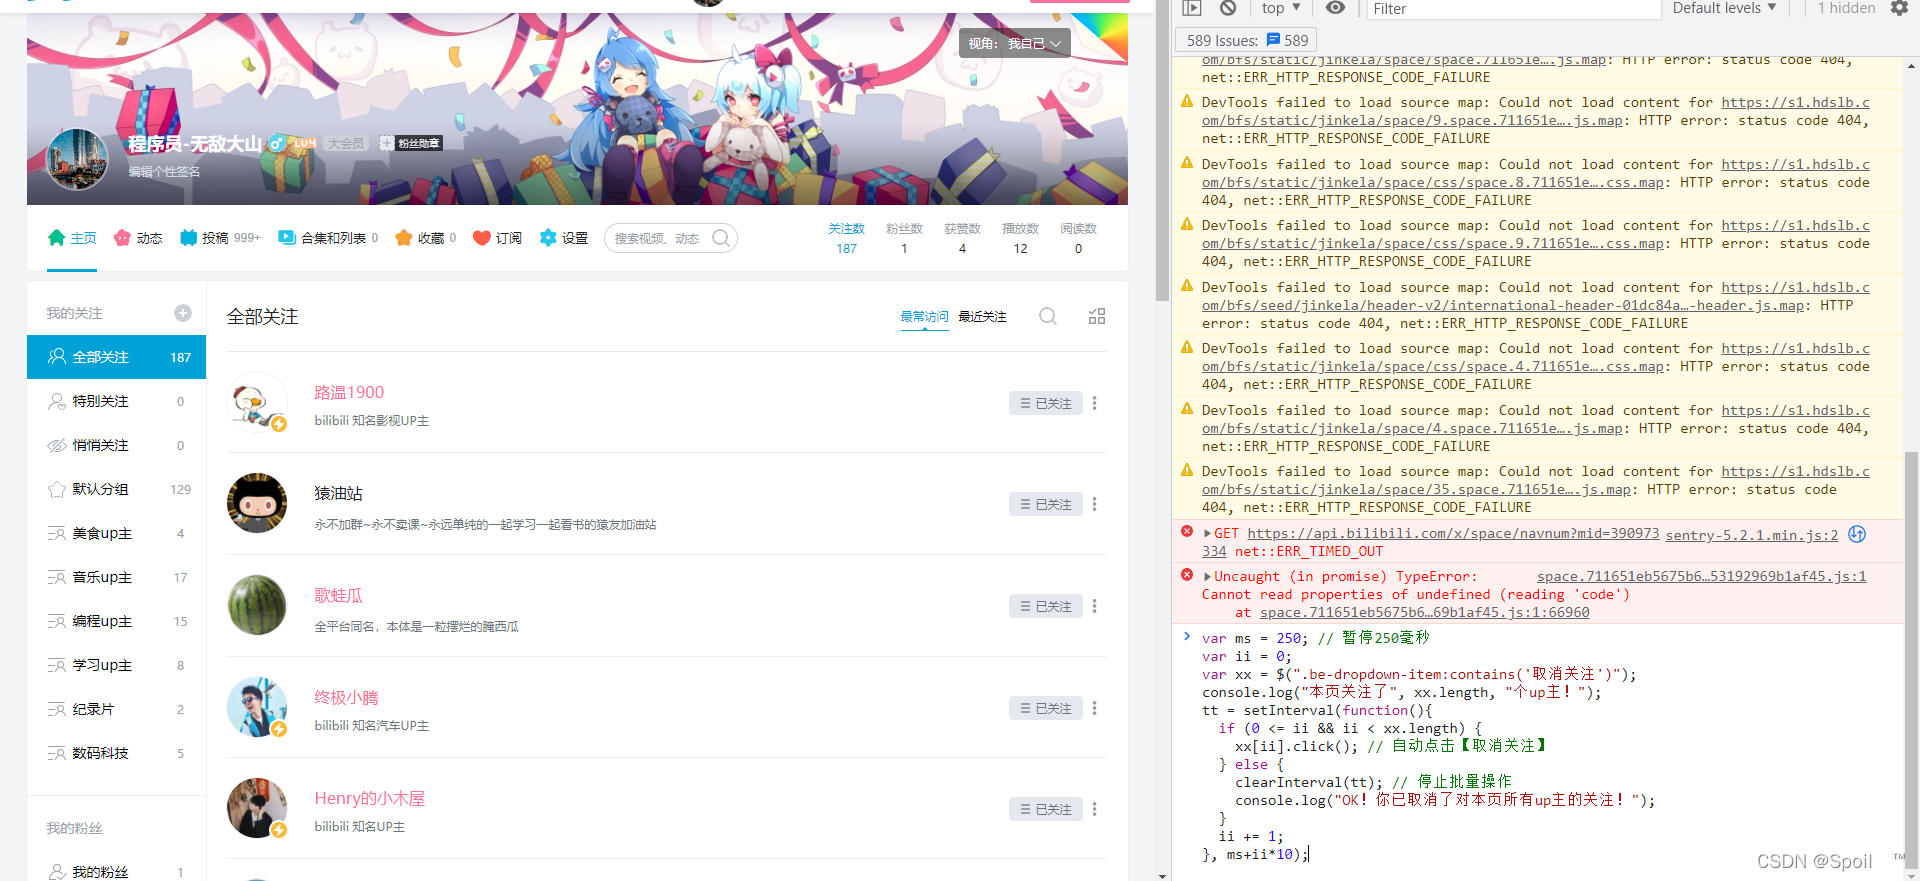Click the 大会员 label
Image resolution: width=1920 pixels, height=881 pixels.
(x=346, y=144)
